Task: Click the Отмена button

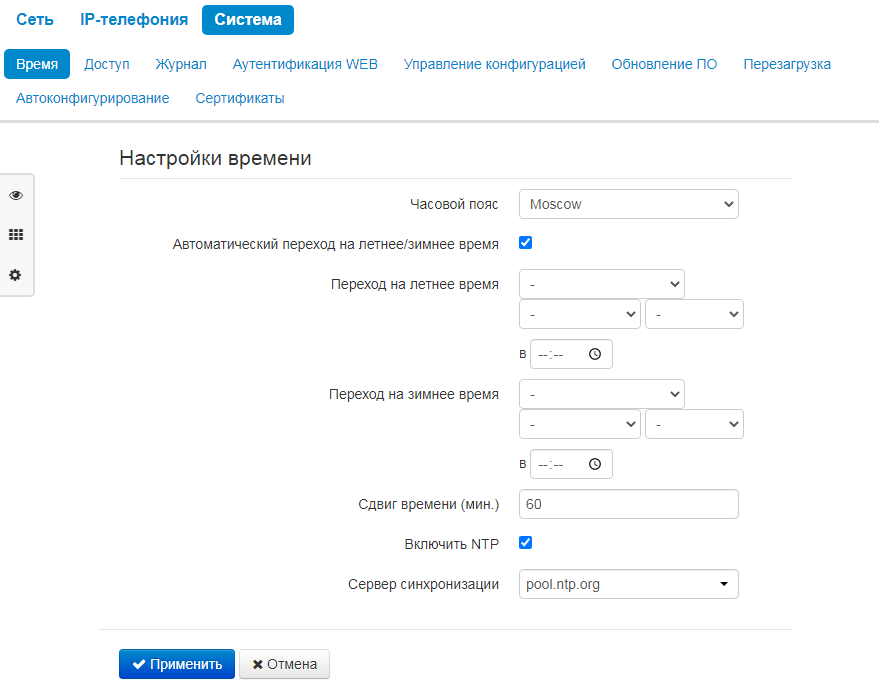Action: pos(284,664)
